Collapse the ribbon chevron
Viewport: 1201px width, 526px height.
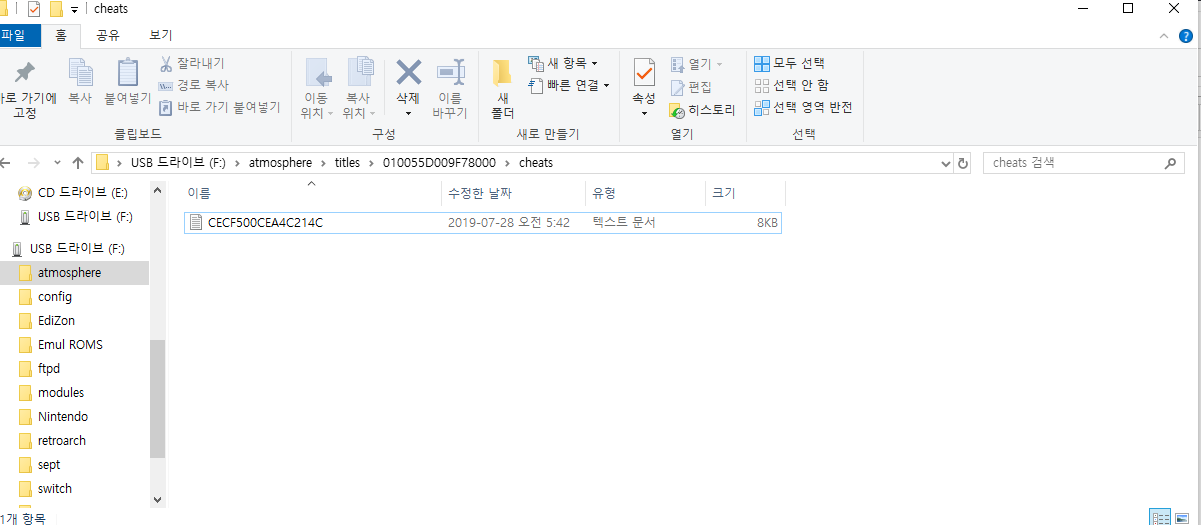click(1163, 36)
